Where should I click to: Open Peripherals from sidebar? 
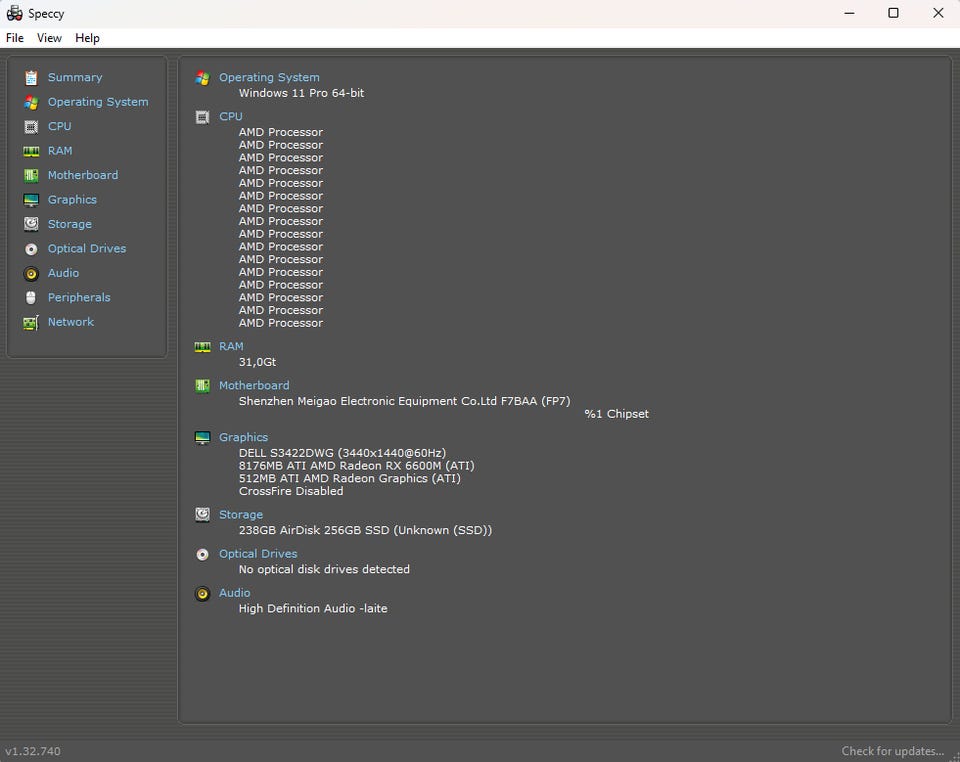(80, 298)
